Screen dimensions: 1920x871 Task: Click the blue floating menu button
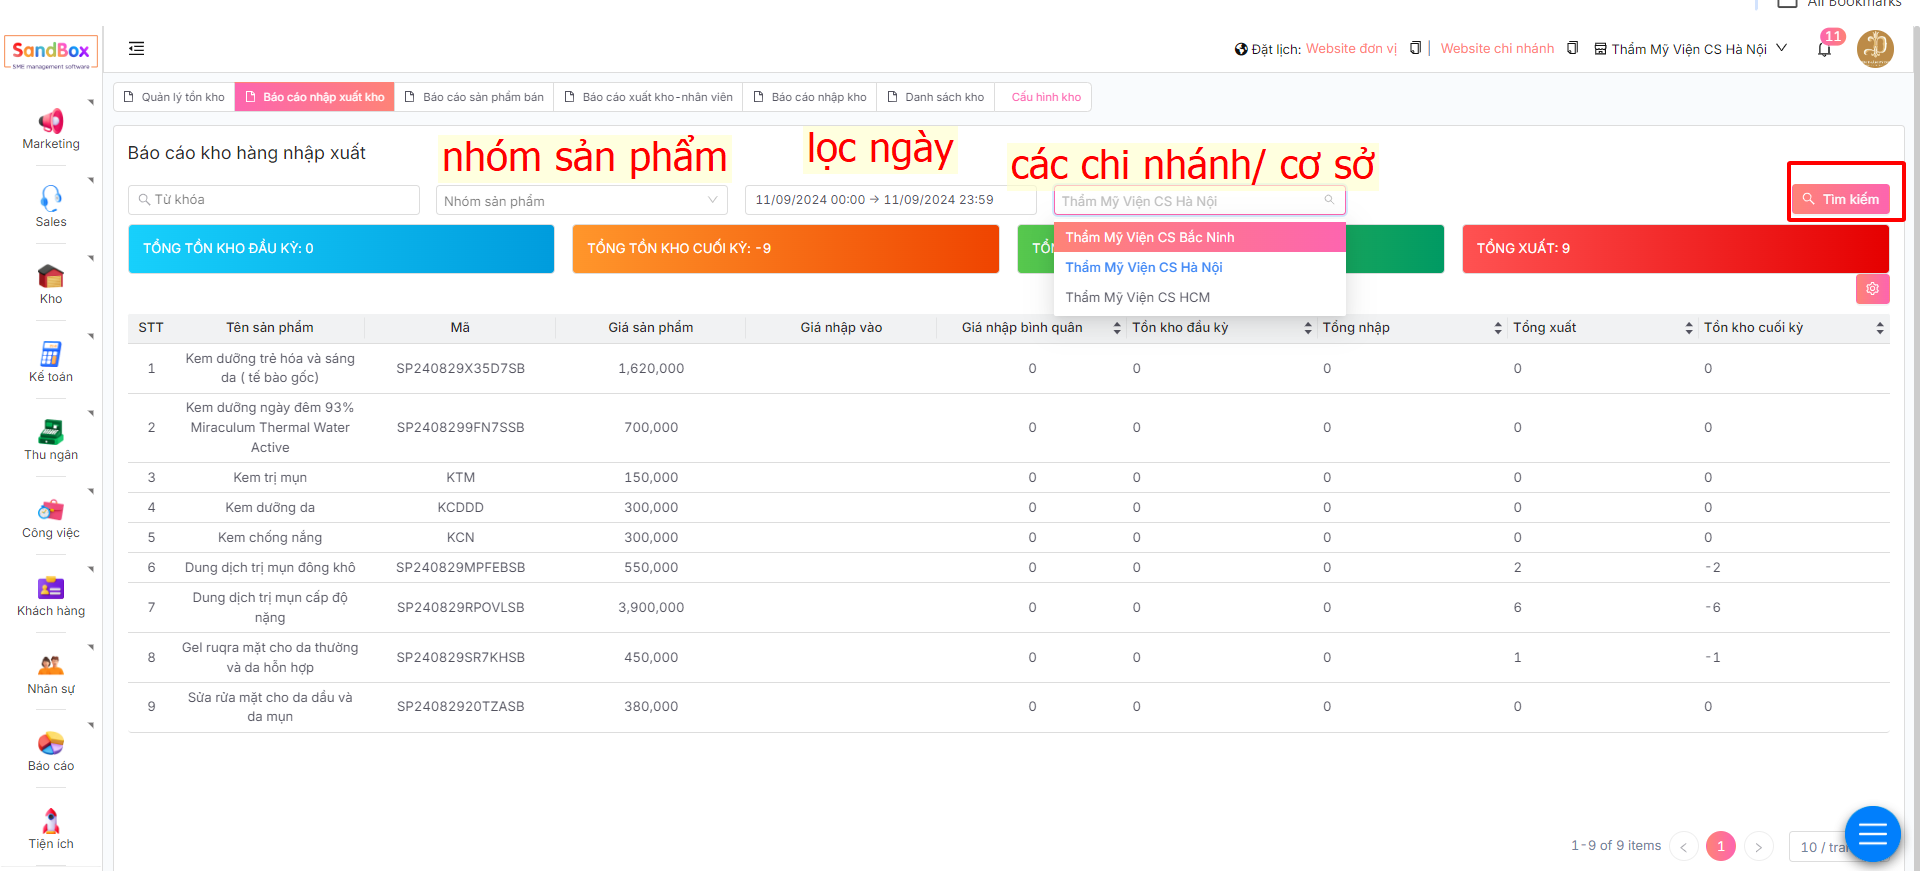coord(1872,833)
